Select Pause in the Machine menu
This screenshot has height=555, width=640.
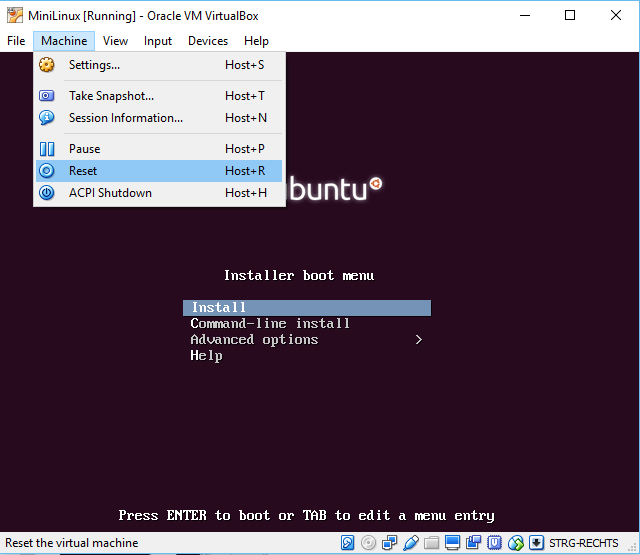click(159, 149)
